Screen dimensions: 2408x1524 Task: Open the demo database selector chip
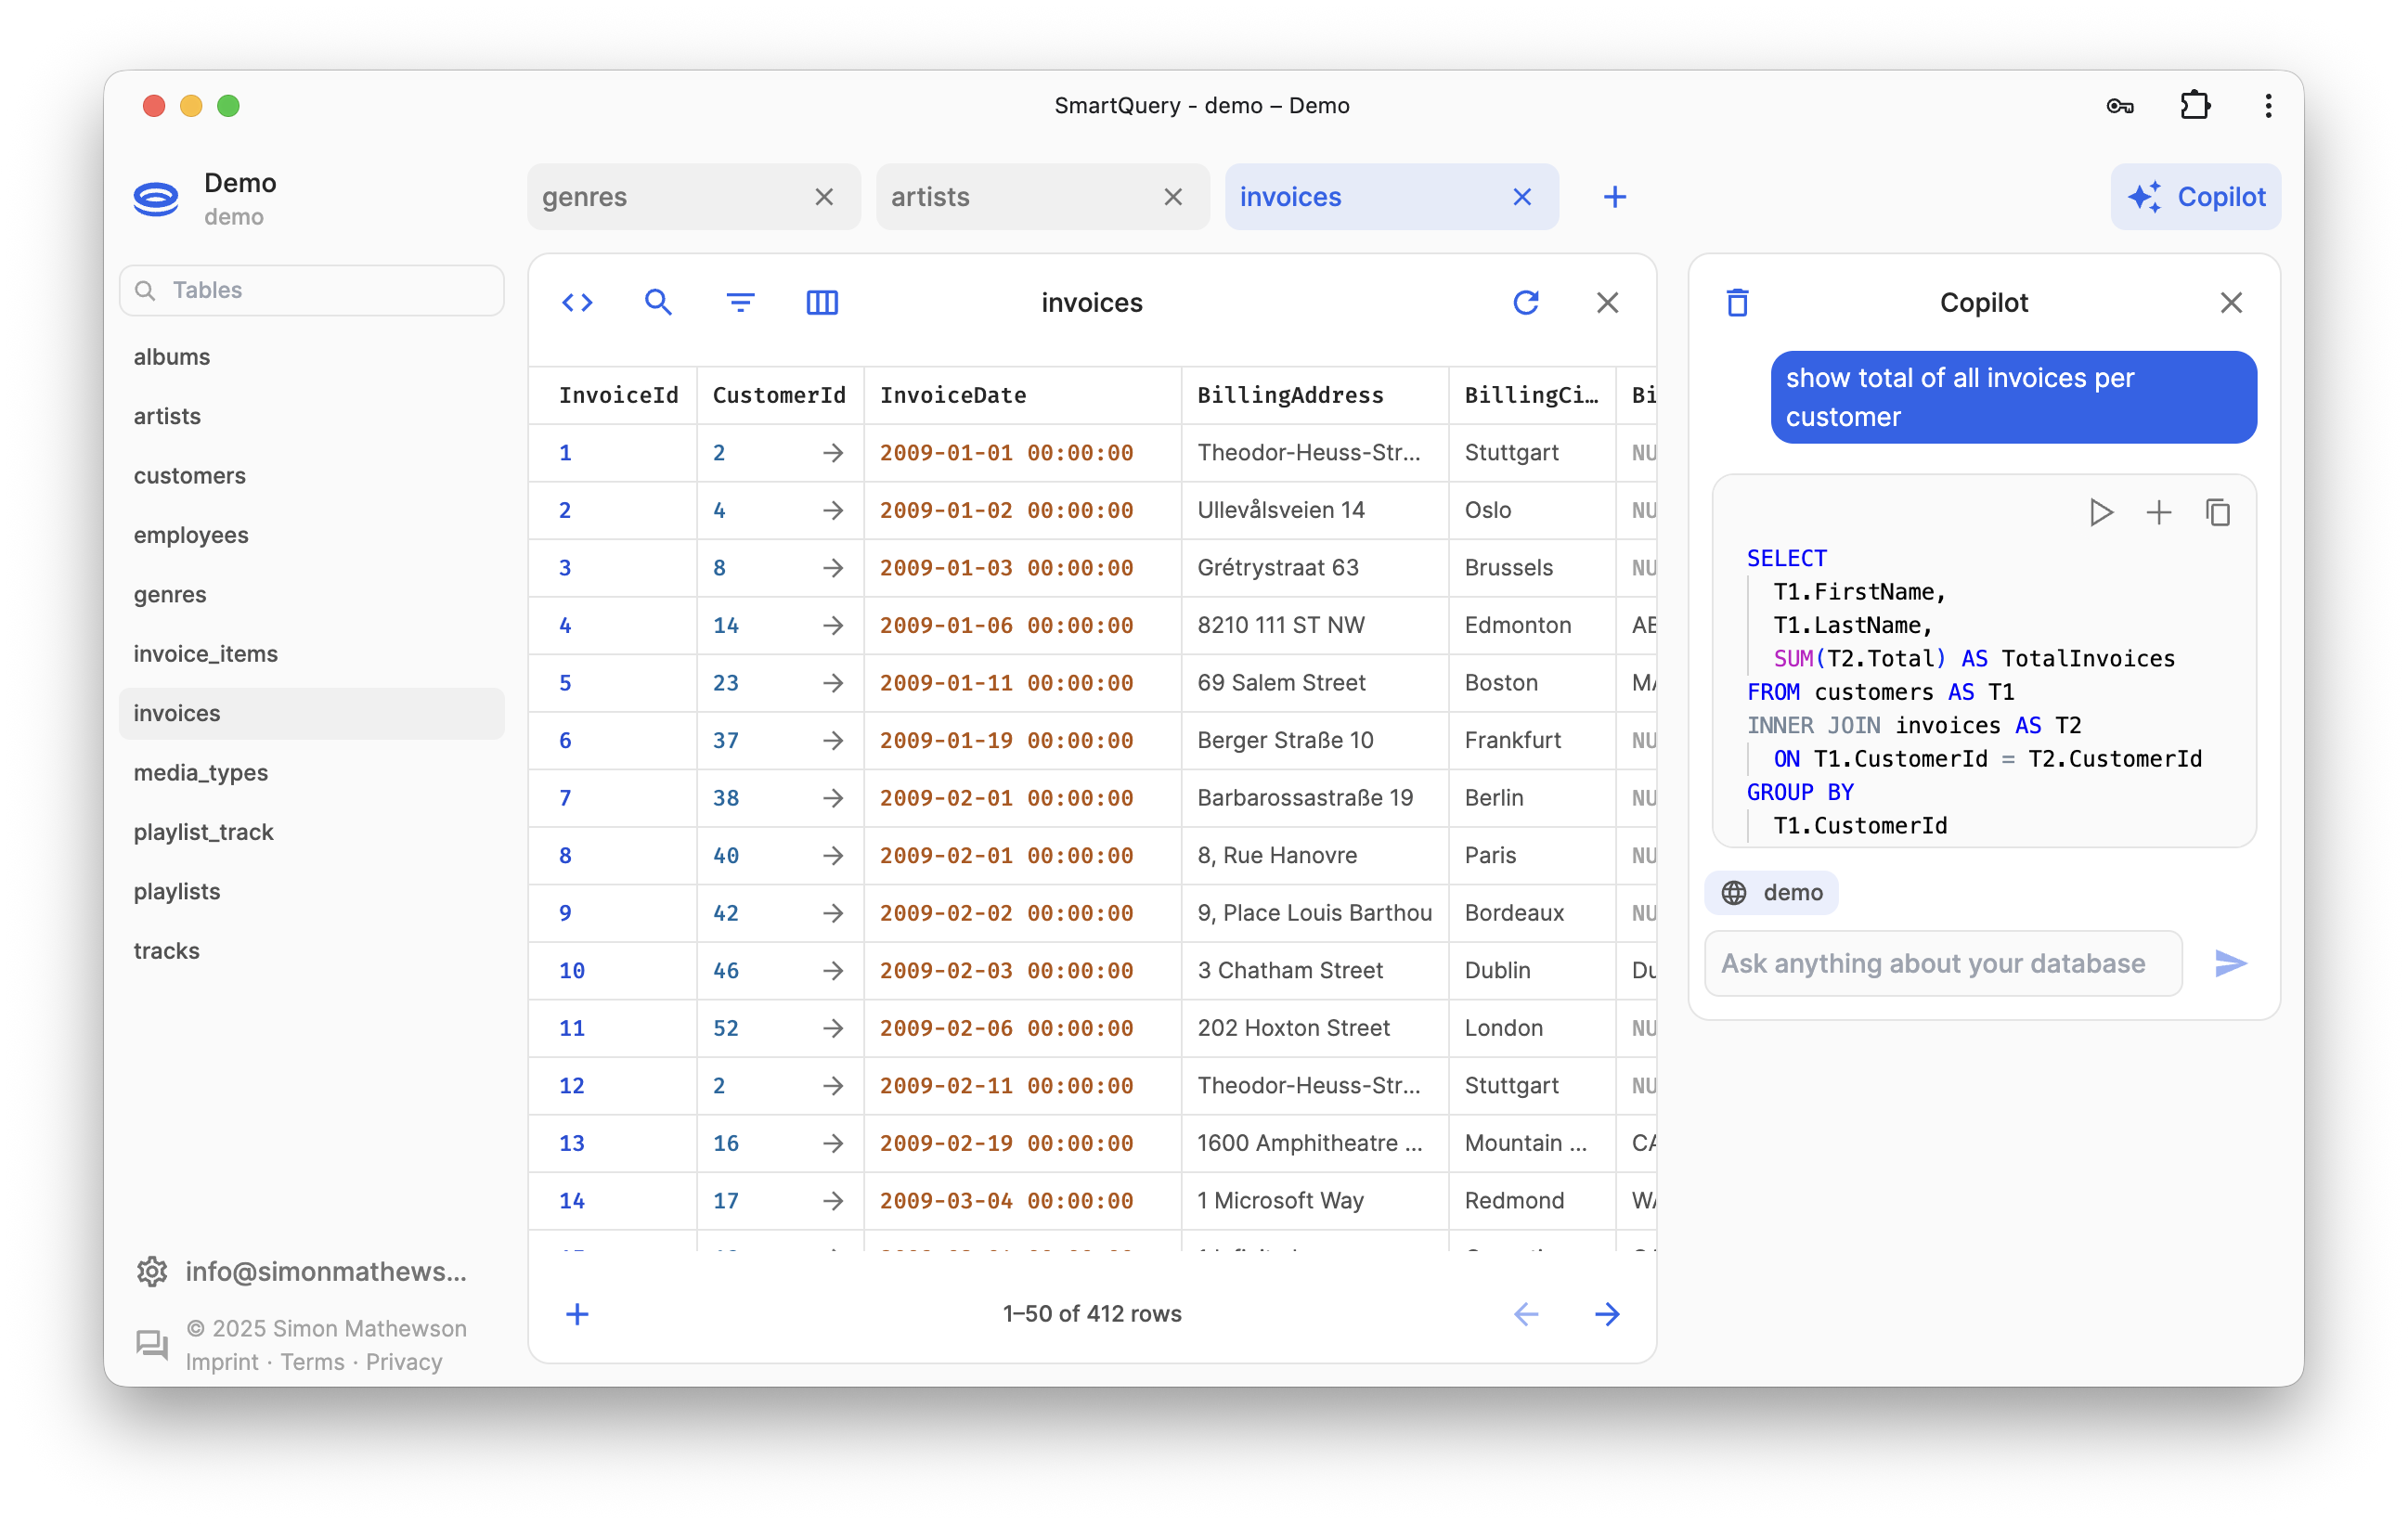1771,892
